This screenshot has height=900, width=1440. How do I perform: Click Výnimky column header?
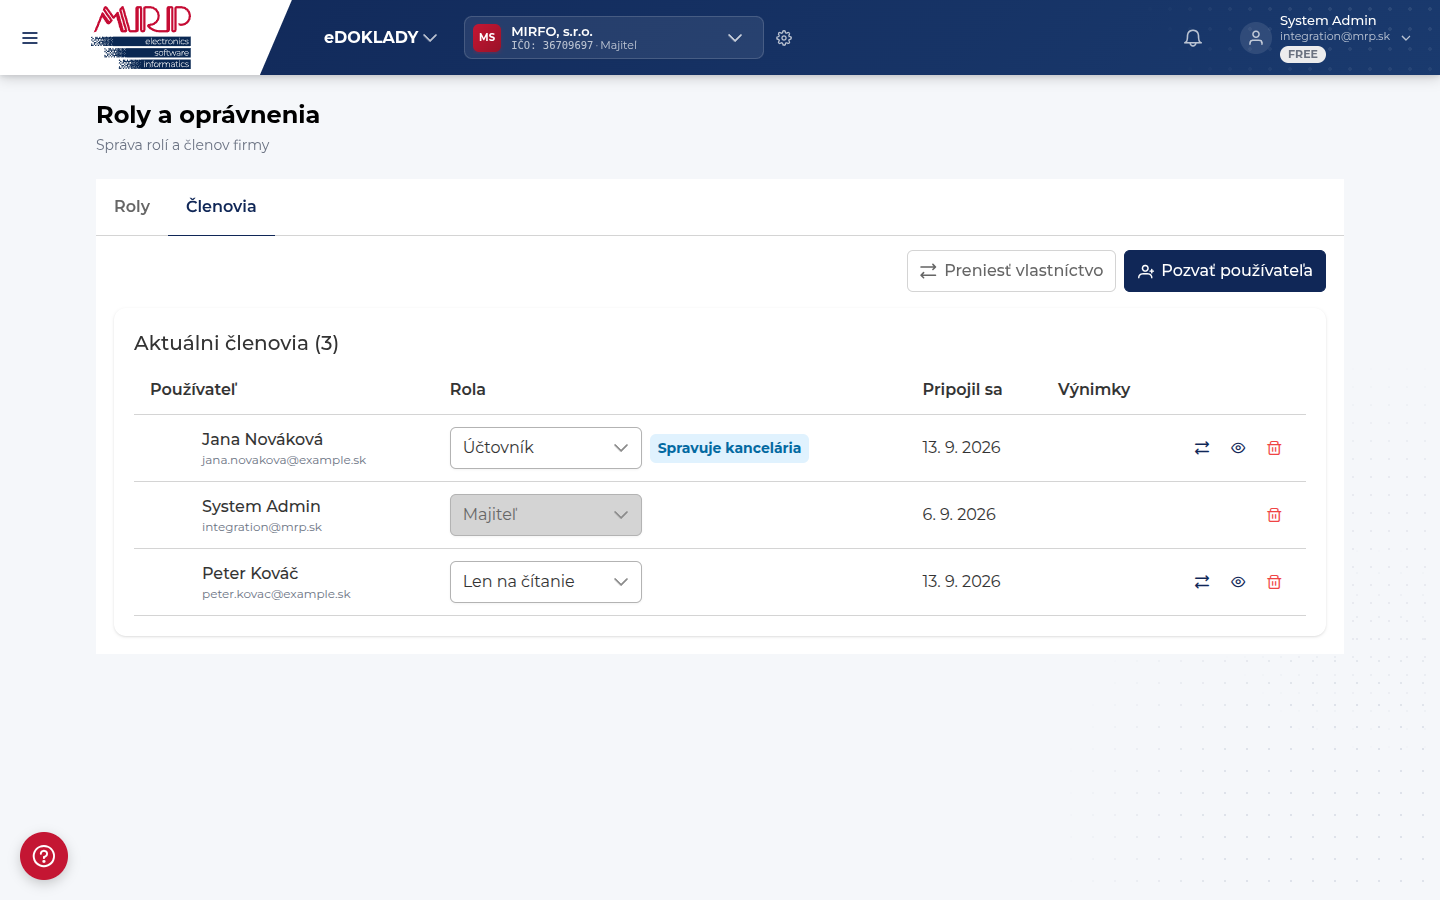point(1094,390)
